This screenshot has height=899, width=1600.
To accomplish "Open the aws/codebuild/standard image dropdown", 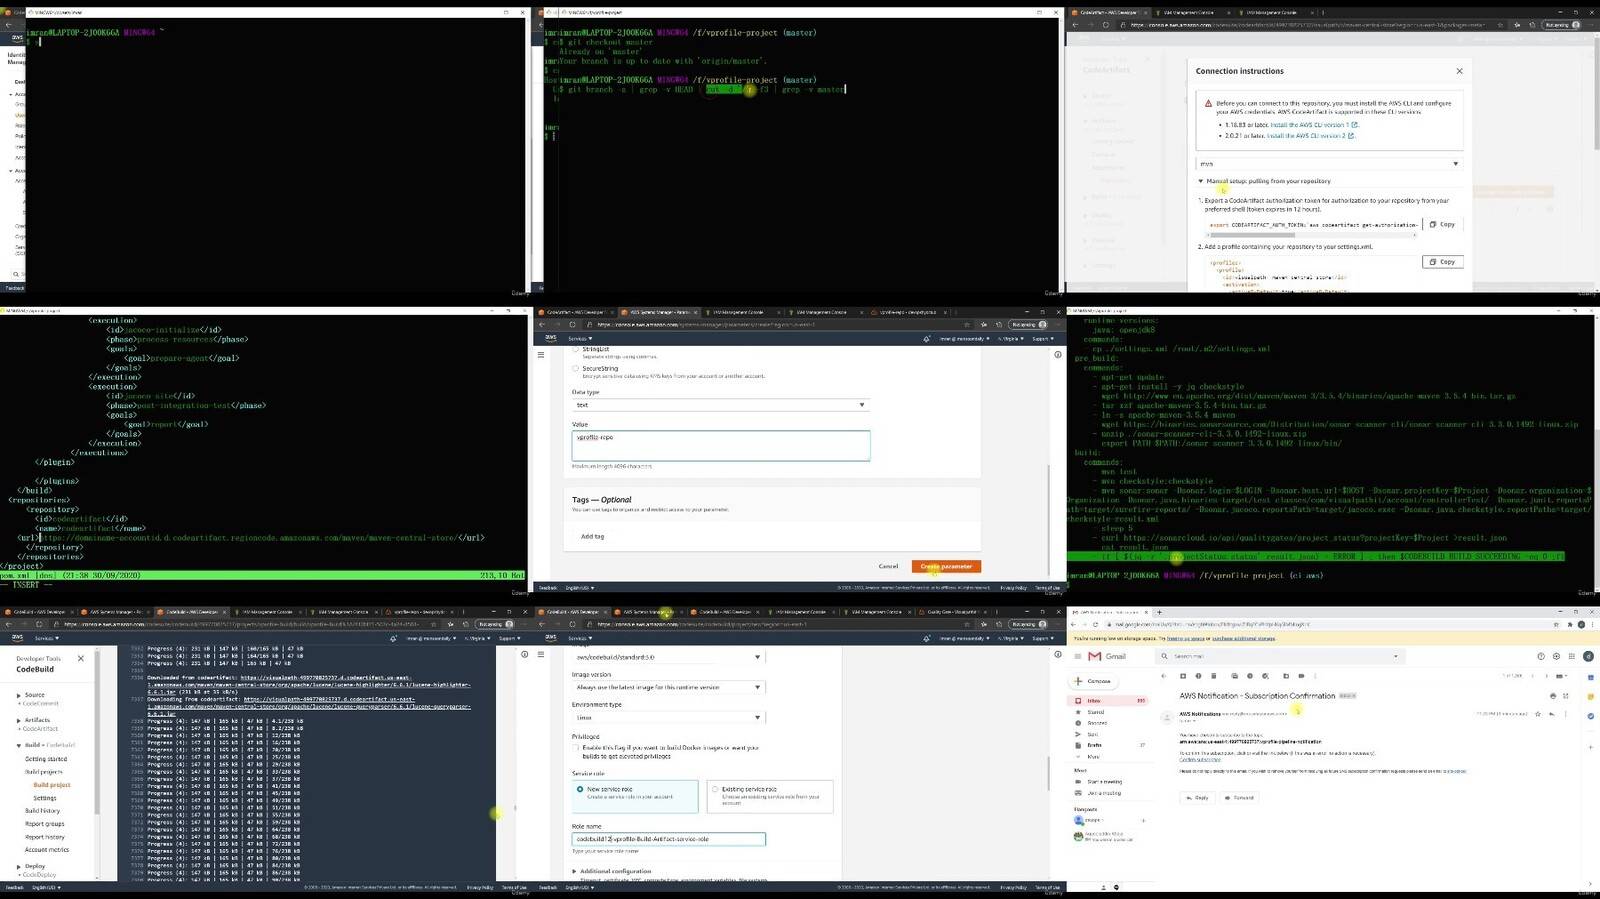I will [668, 657].
